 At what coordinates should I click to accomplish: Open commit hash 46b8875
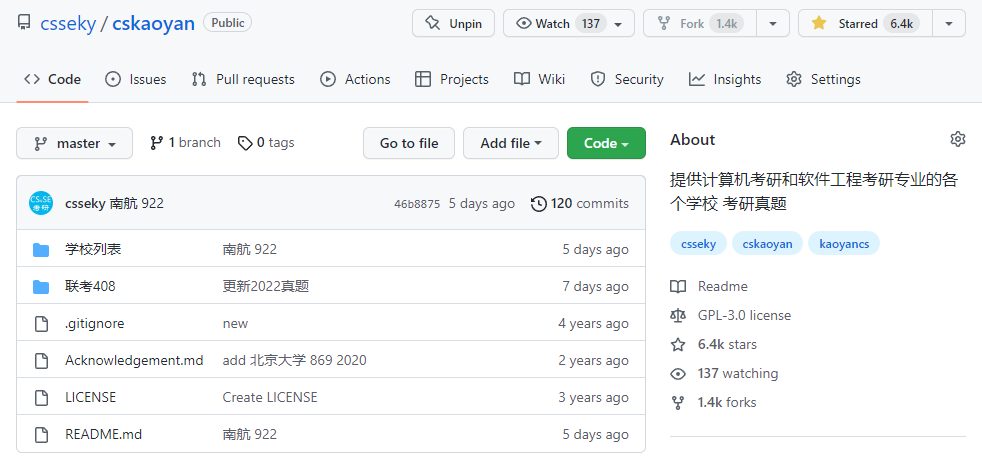[x=417, y=204]
